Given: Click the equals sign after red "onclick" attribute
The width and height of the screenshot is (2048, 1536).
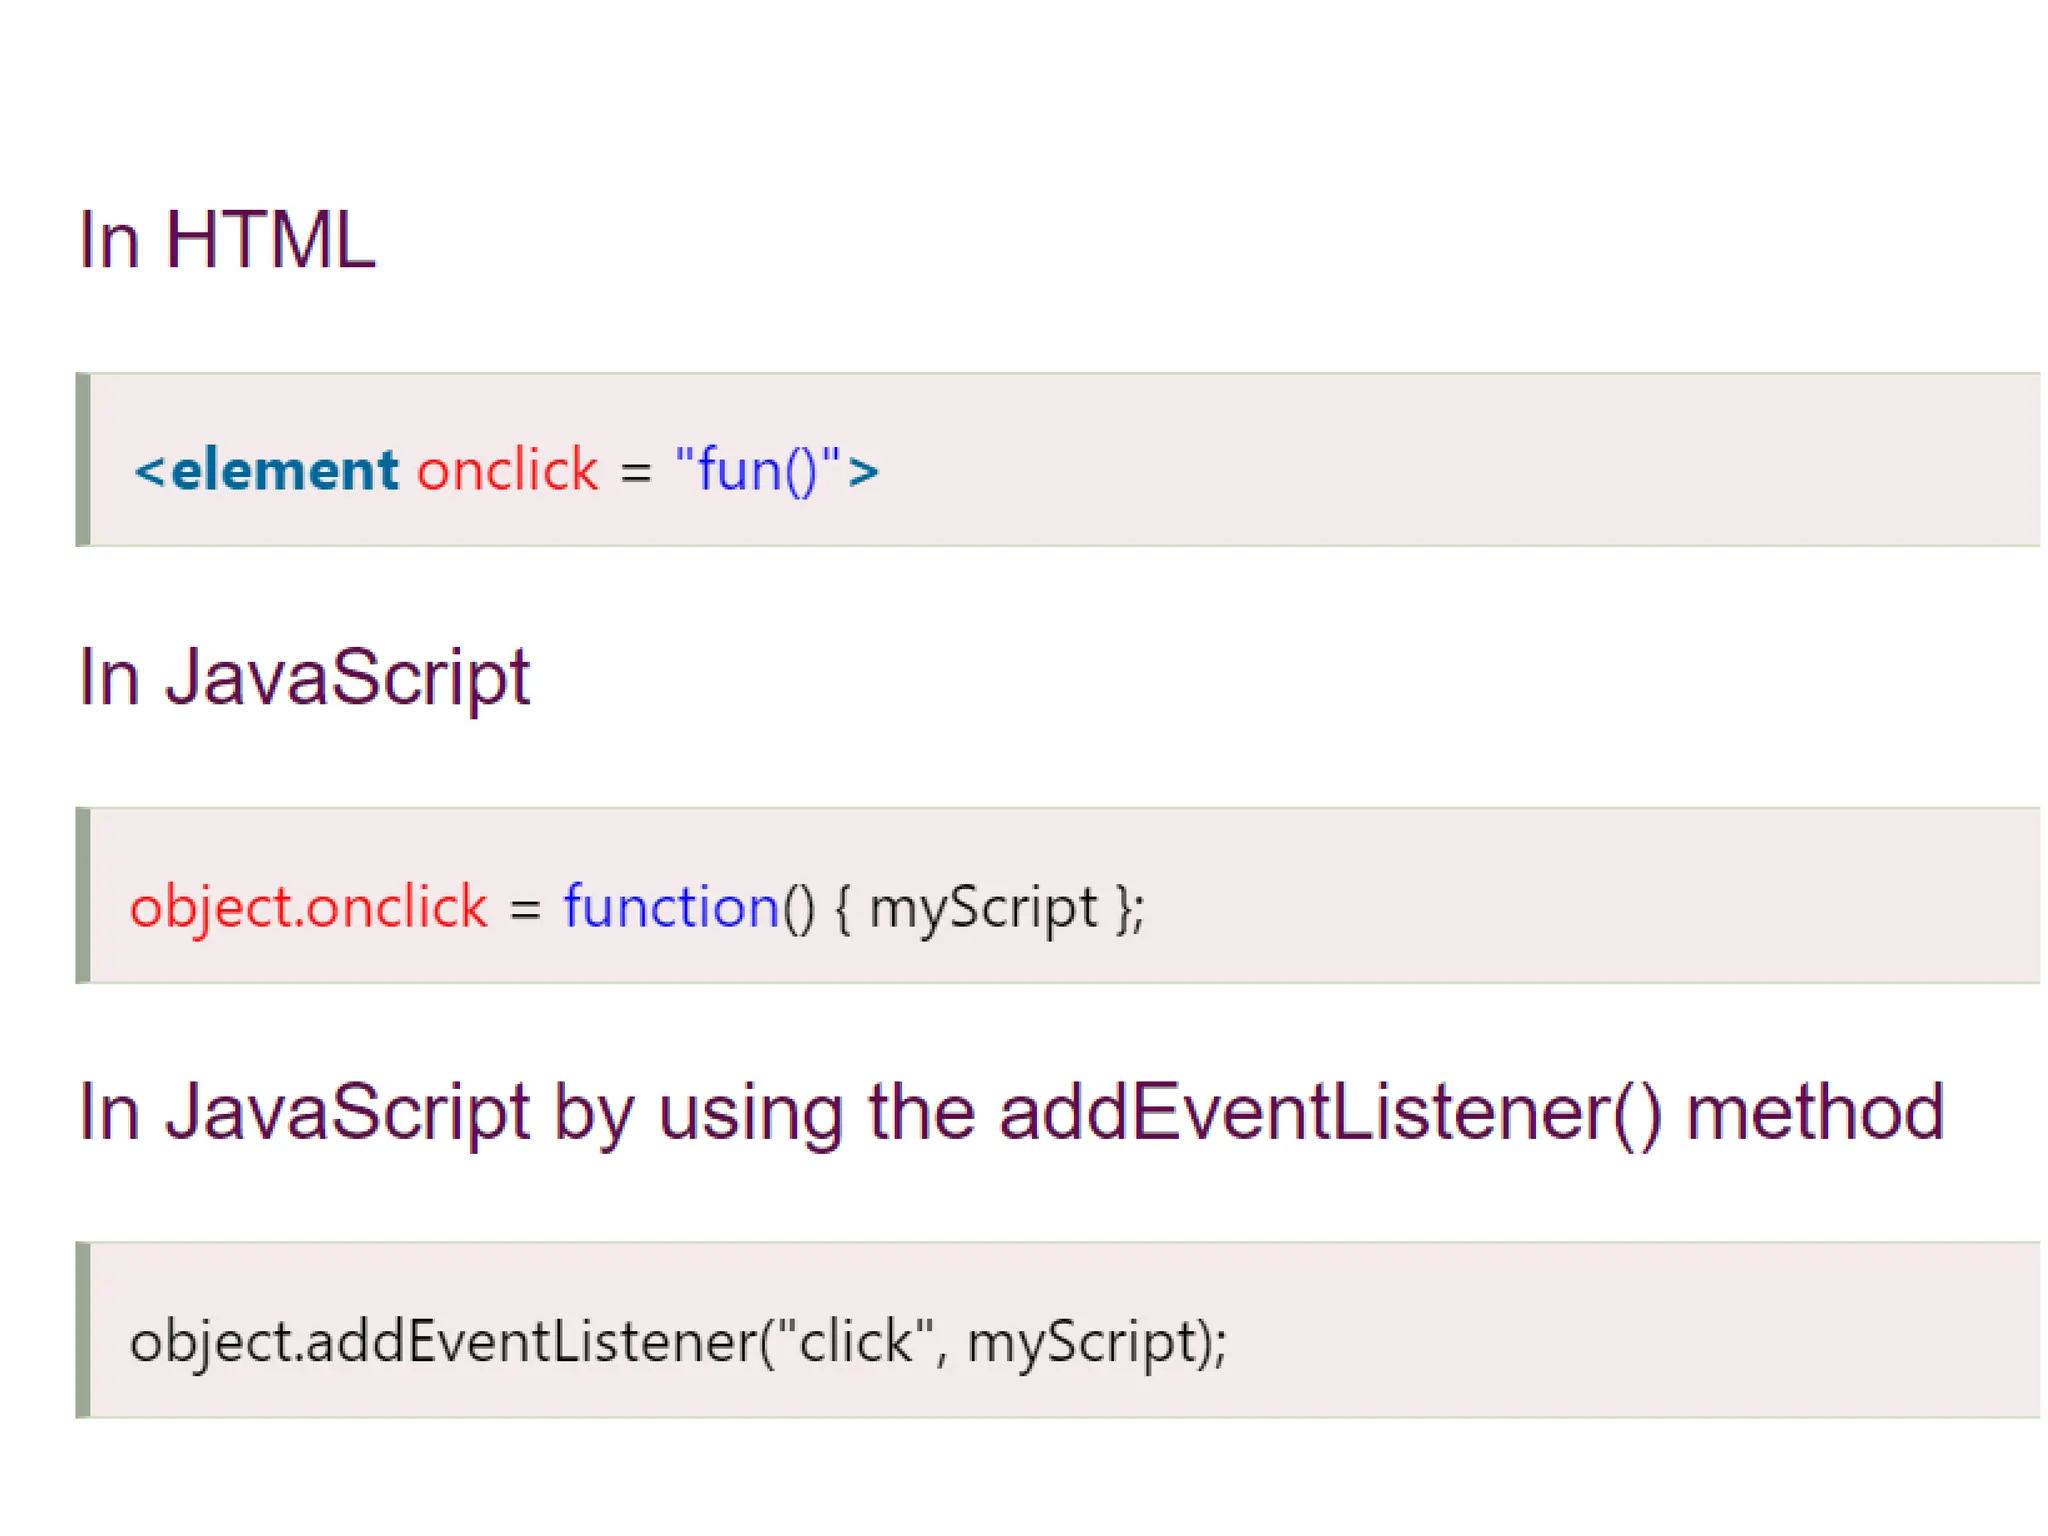Looking at the screenshot, I should (636, 472).
